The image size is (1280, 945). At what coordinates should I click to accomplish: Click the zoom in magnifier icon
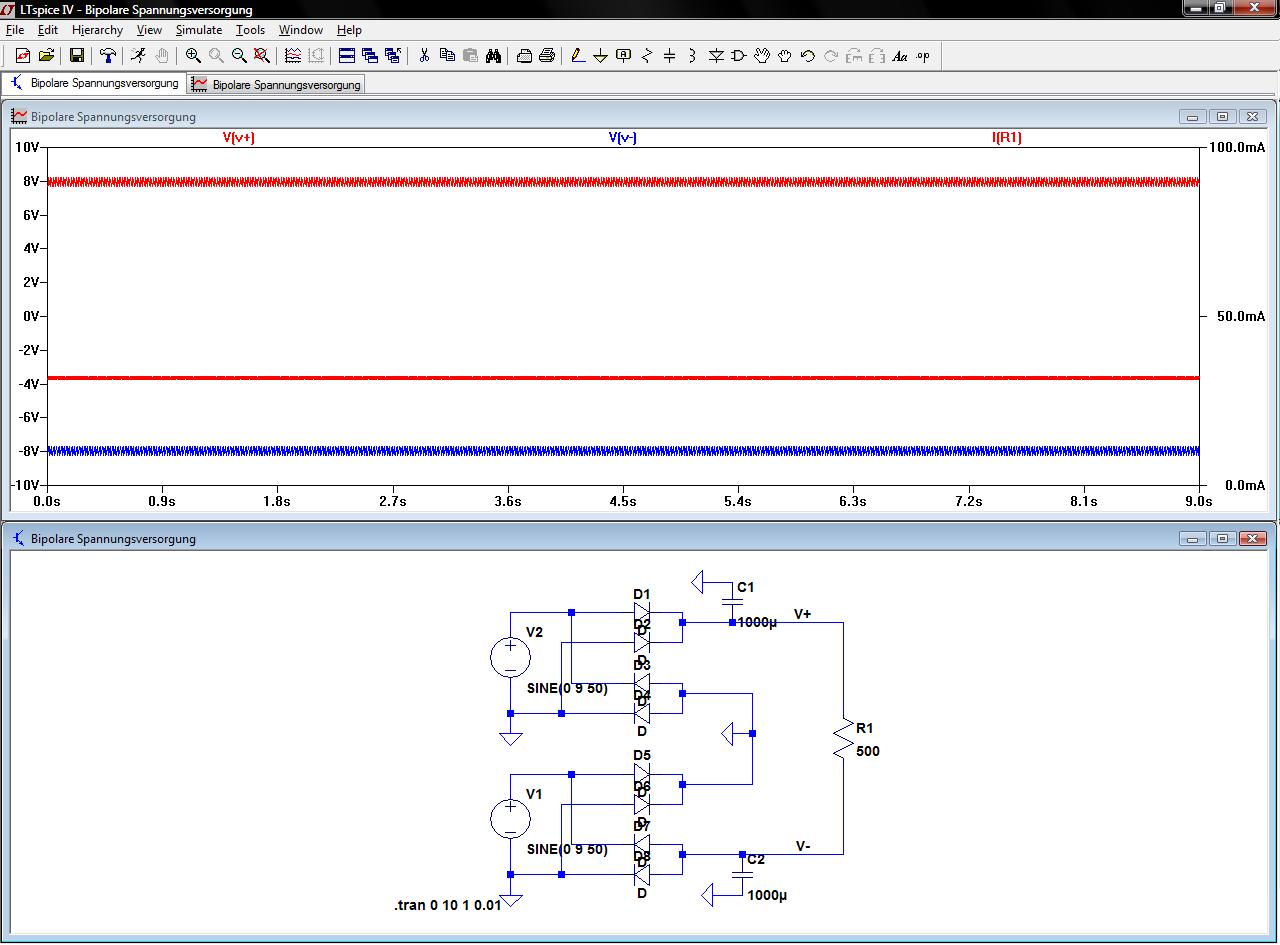click(x=193, y=56)
